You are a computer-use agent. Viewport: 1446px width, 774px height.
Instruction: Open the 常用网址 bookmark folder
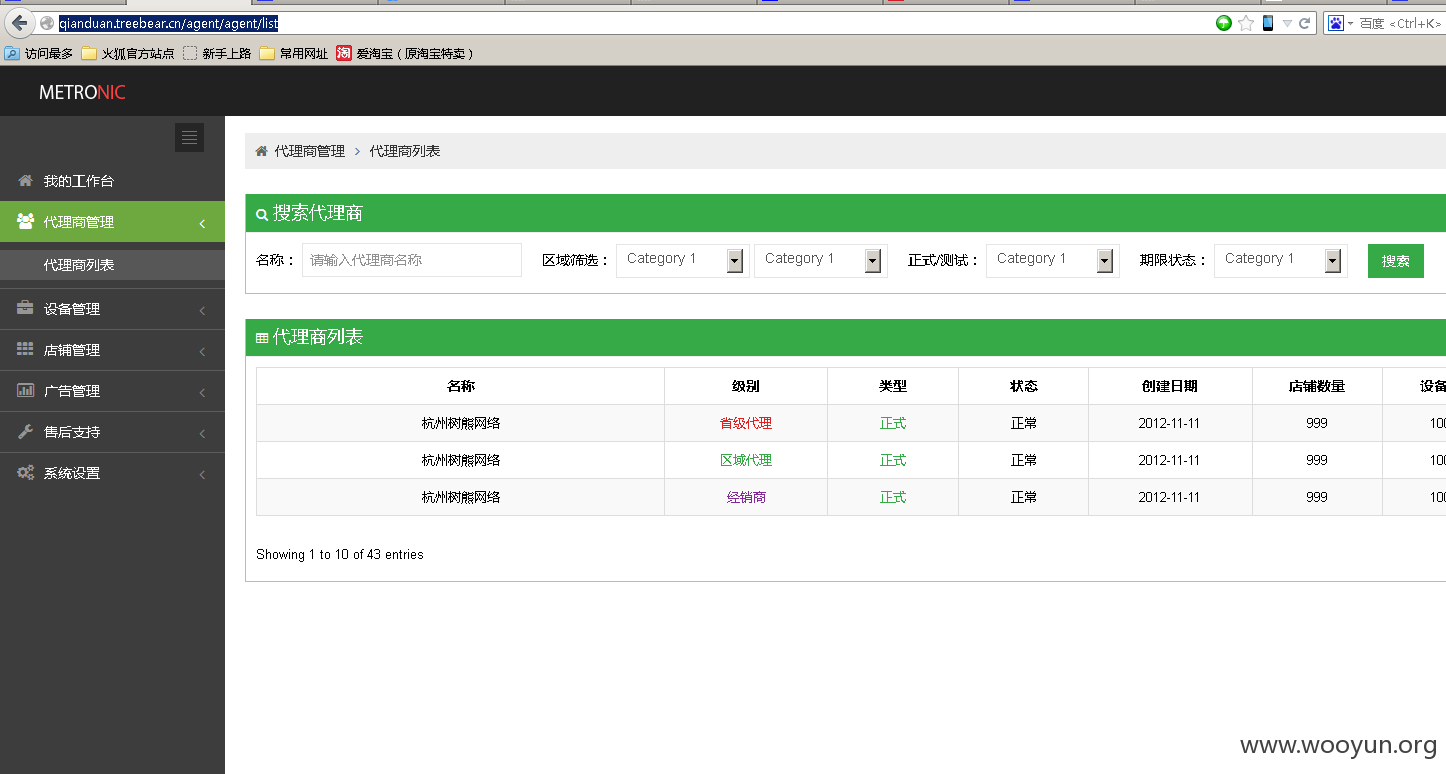coord(293,53)
